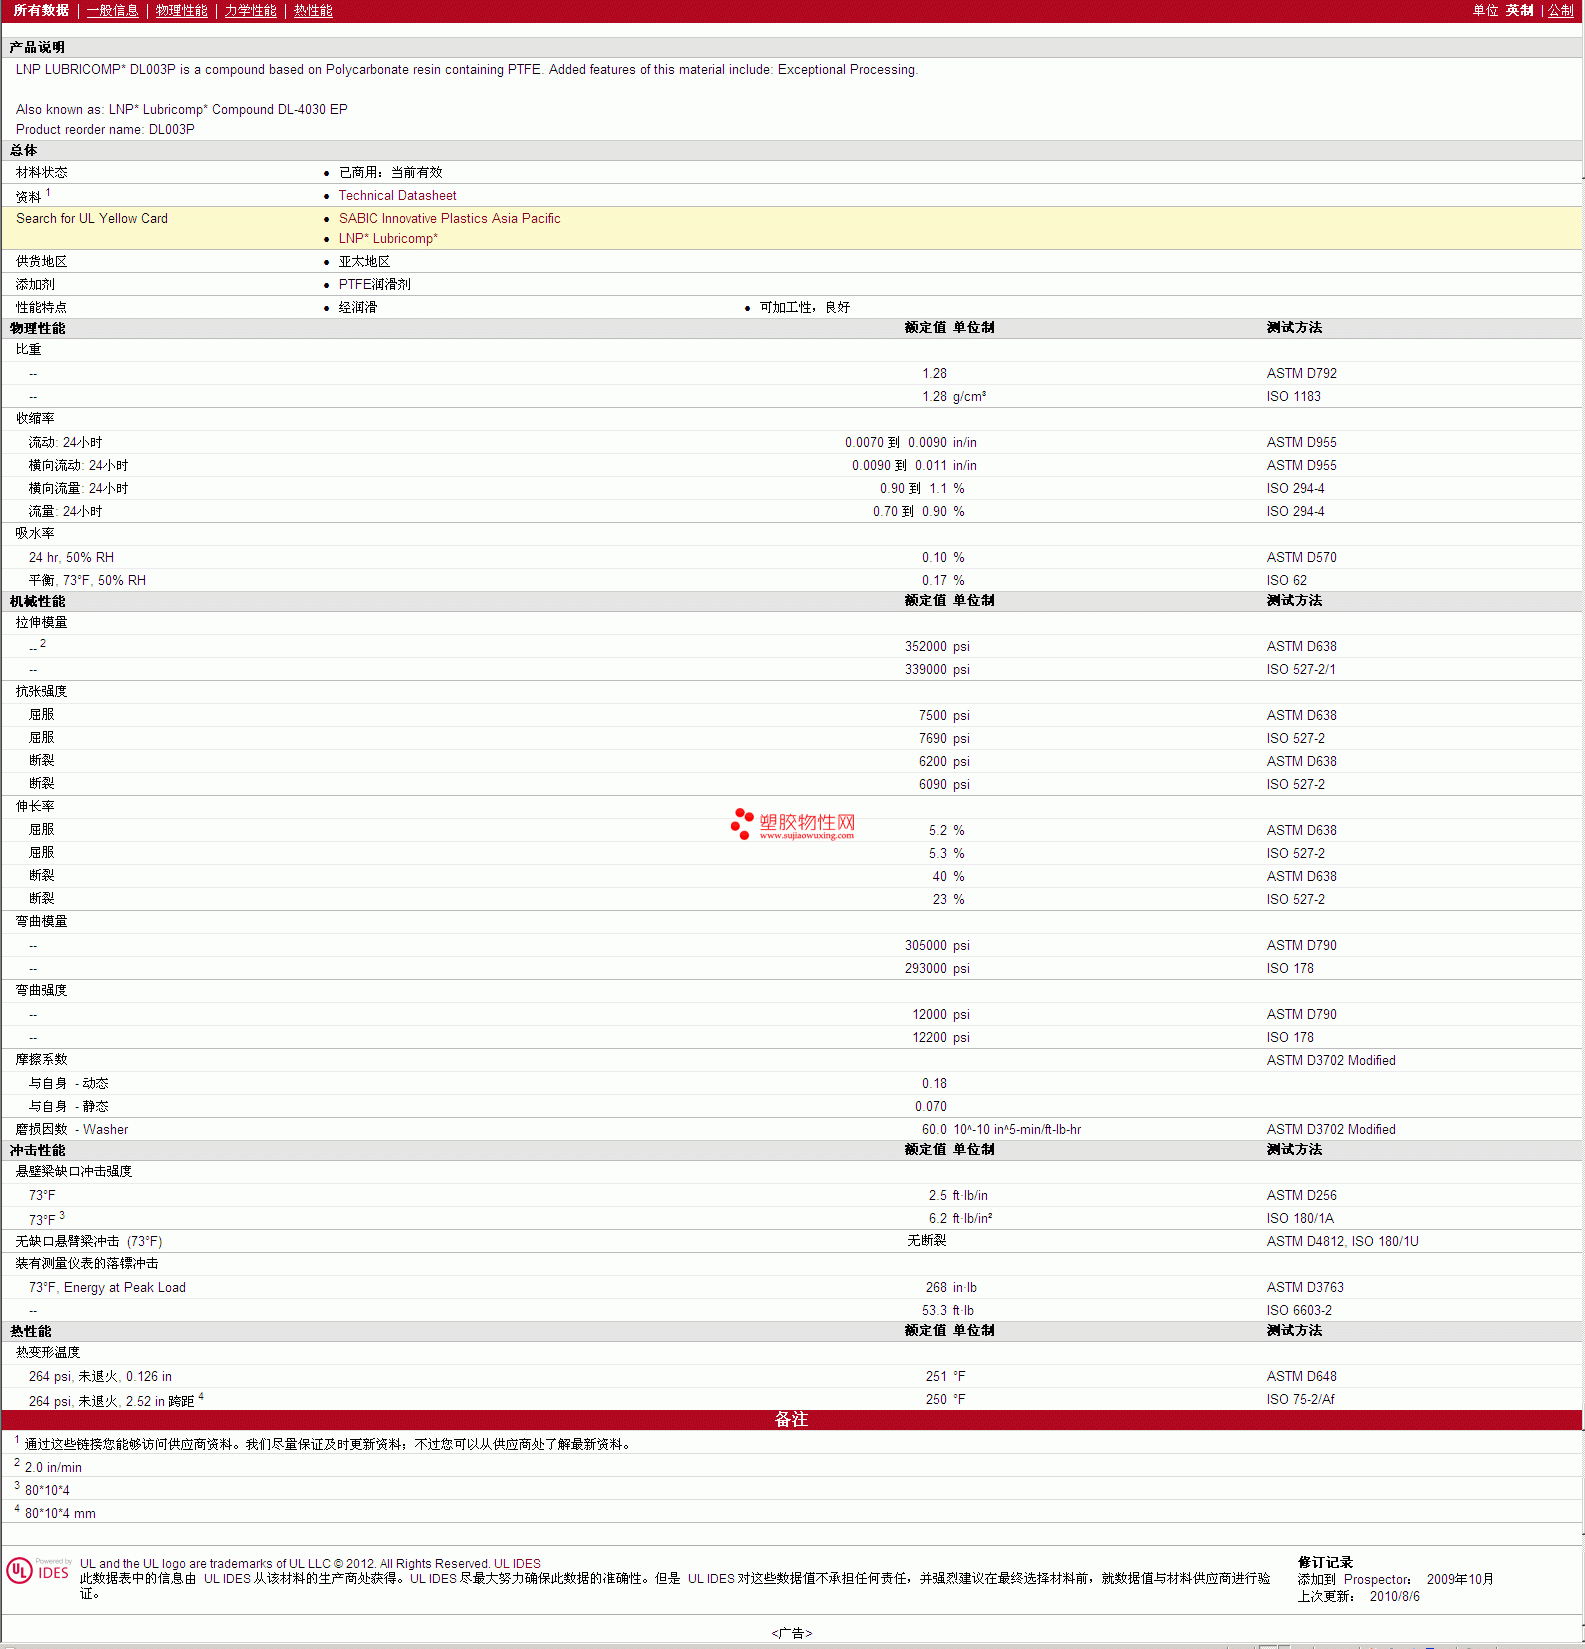Click the 268 in·lb impact value
Image resolution: width=1585 pixels, height=1649 pixels.
pyautogui.click(x=951, y=1288)
